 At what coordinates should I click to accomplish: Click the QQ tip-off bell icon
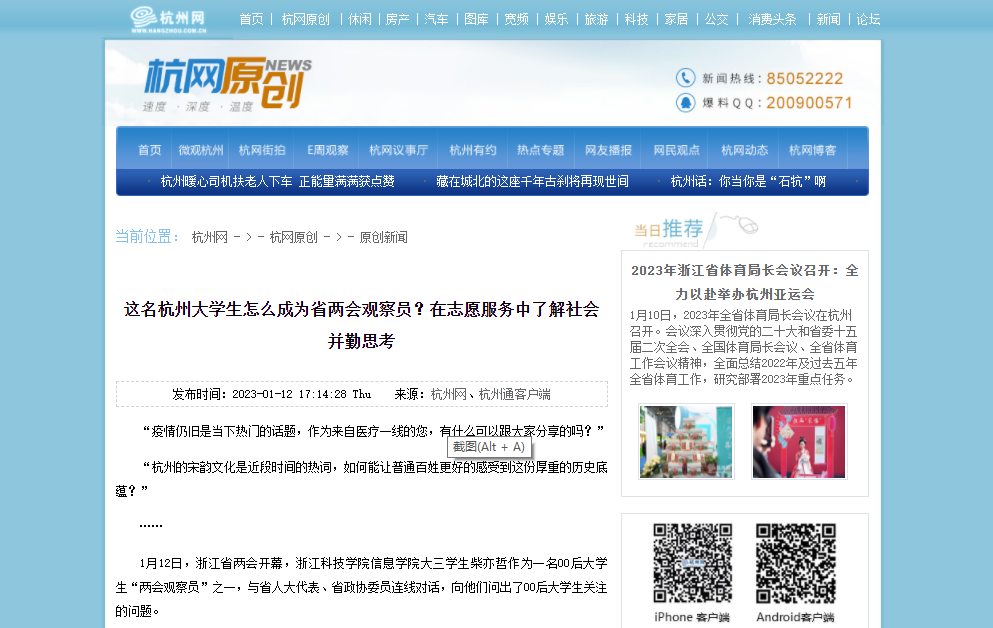[x=685, y=102]
